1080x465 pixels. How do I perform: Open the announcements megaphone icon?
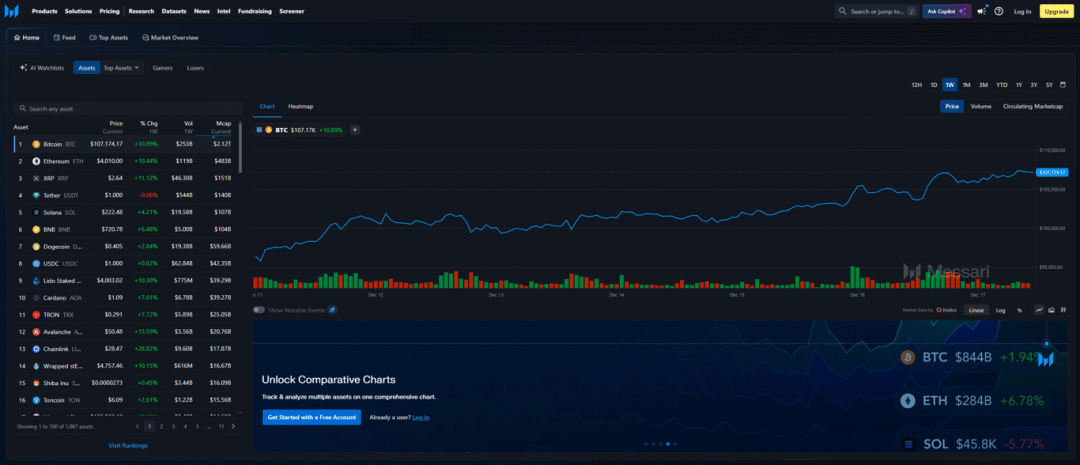click(x=982, y=11)
